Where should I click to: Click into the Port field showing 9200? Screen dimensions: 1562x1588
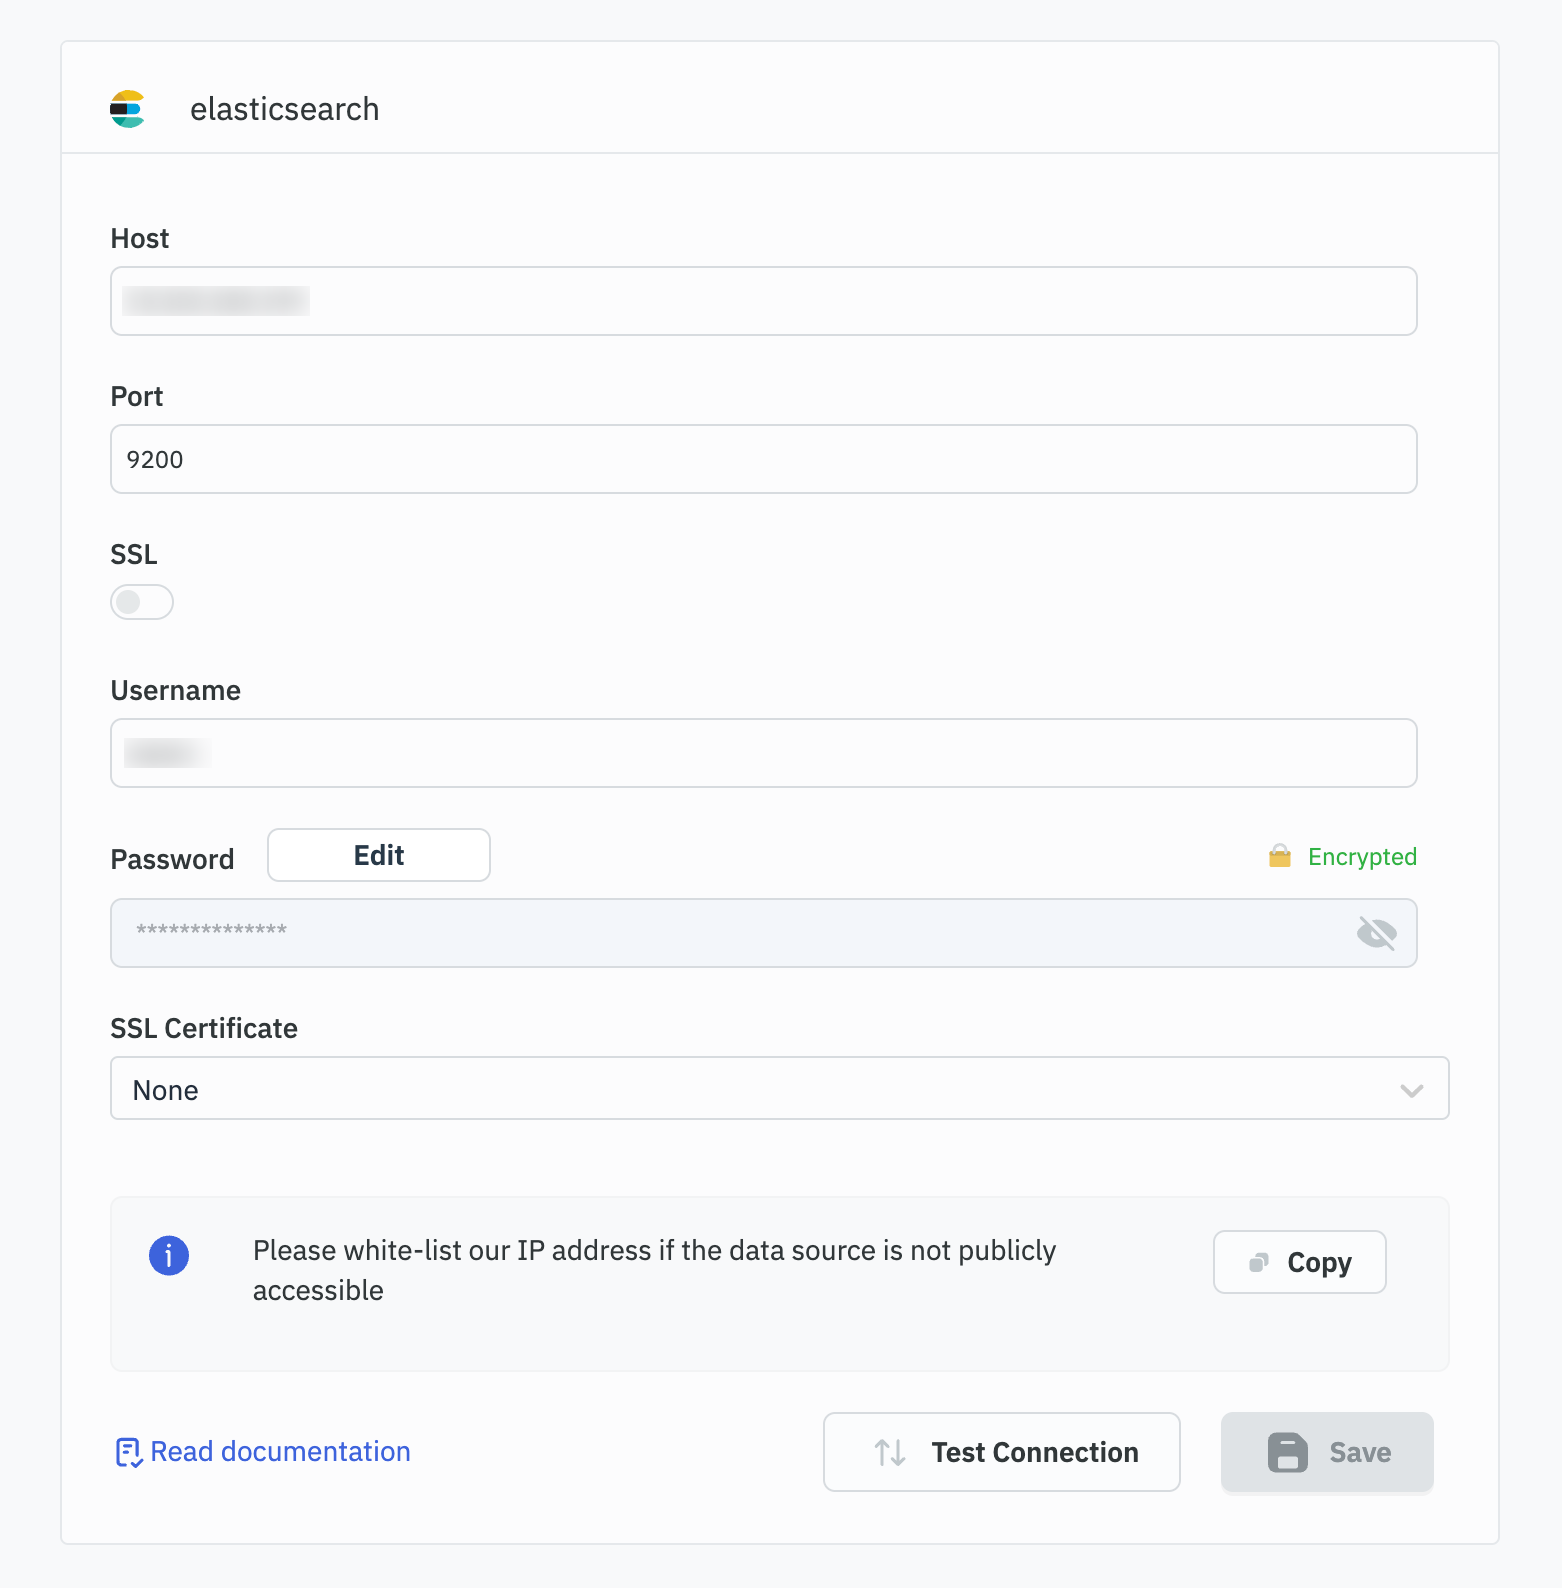764,459
